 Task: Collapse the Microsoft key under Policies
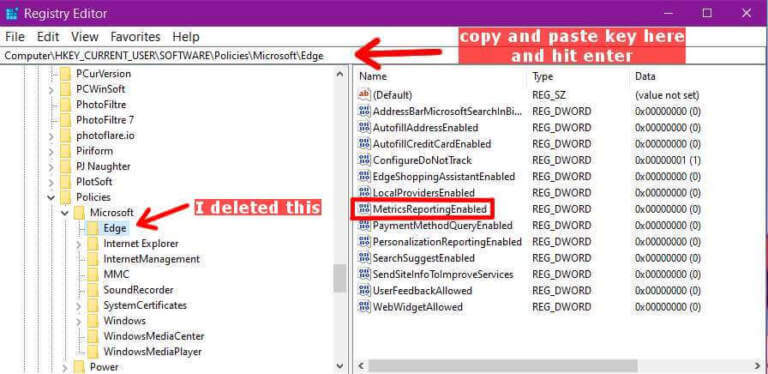[x=65, y=213]
